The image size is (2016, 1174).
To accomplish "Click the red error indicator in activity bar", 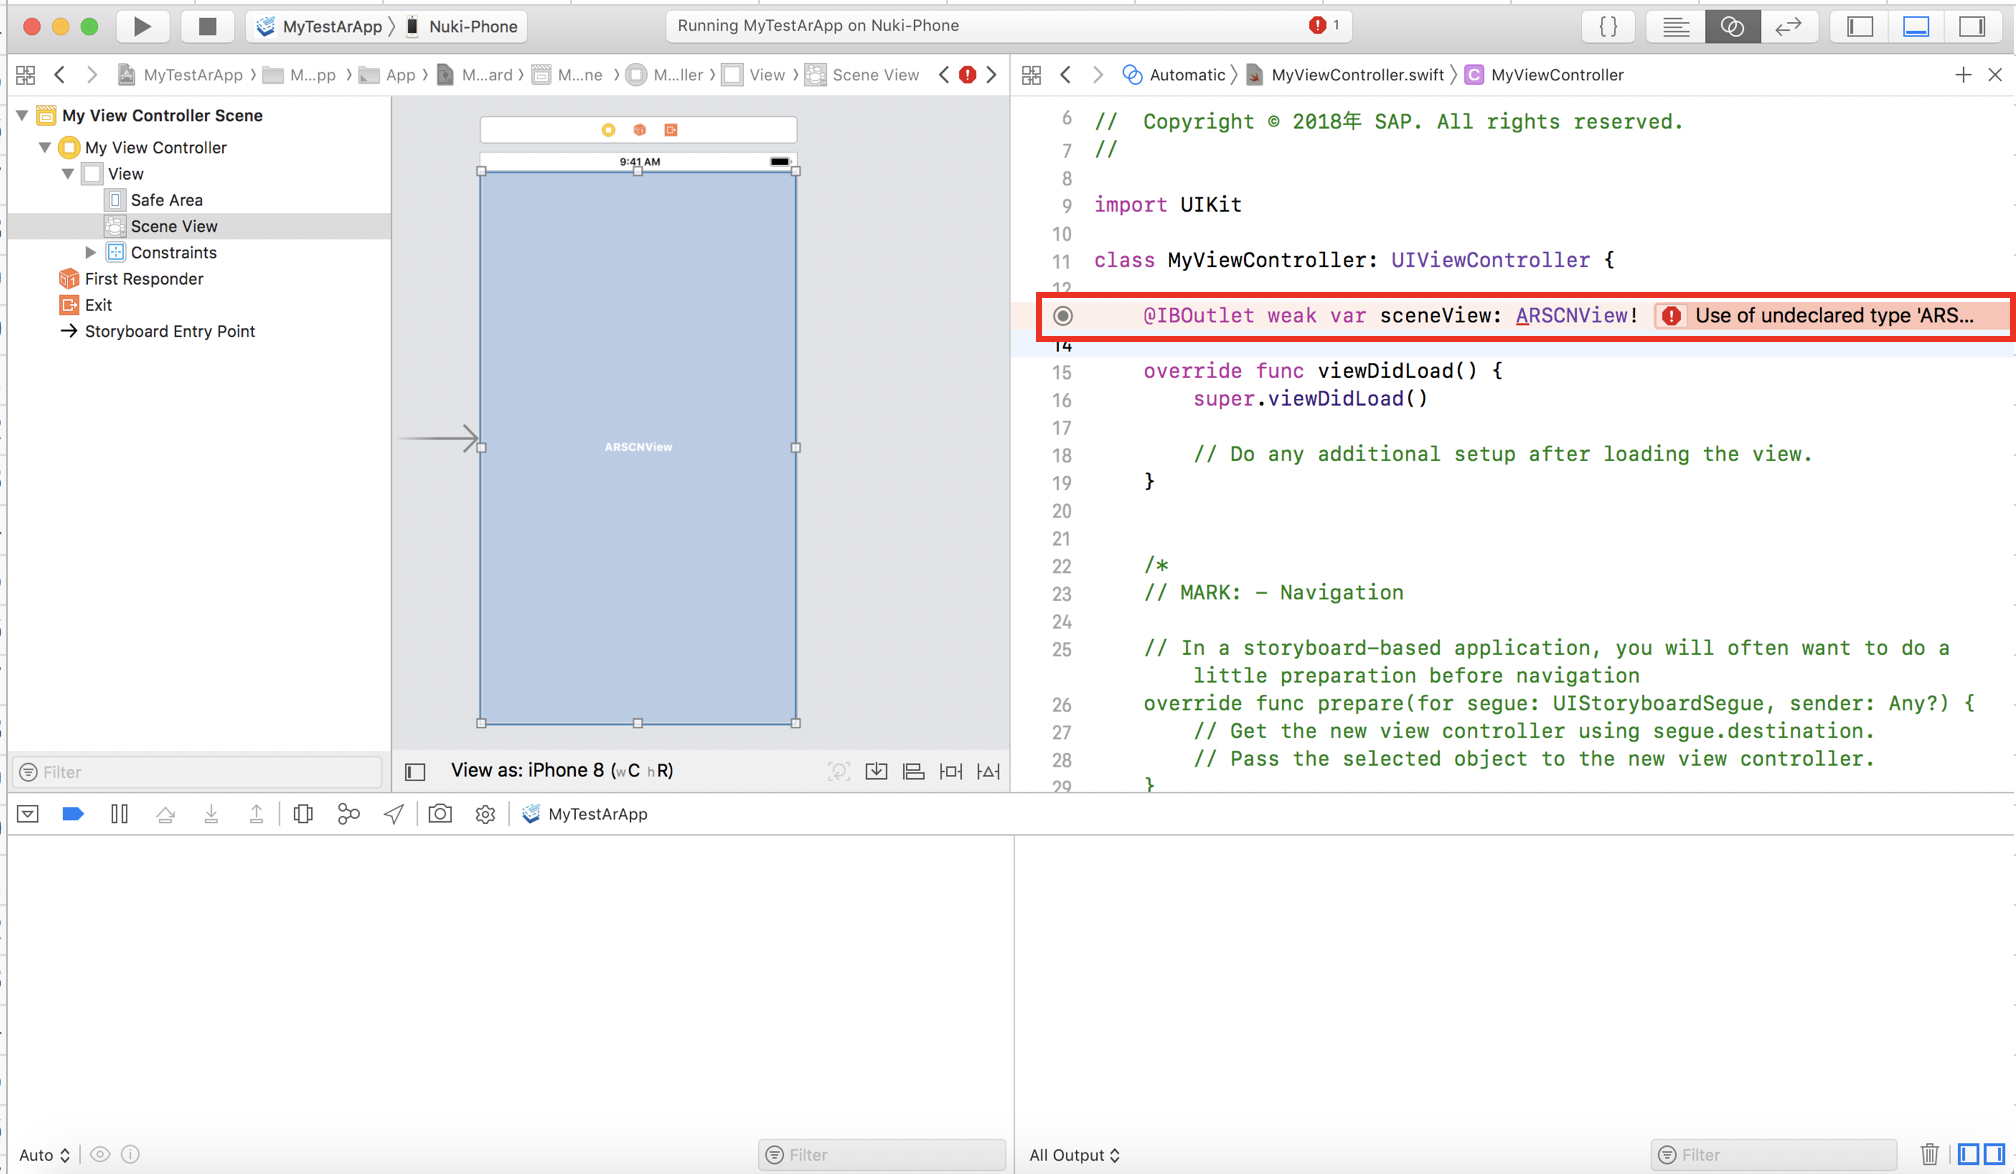I will pyautogui.click(x=1318, y=26).
